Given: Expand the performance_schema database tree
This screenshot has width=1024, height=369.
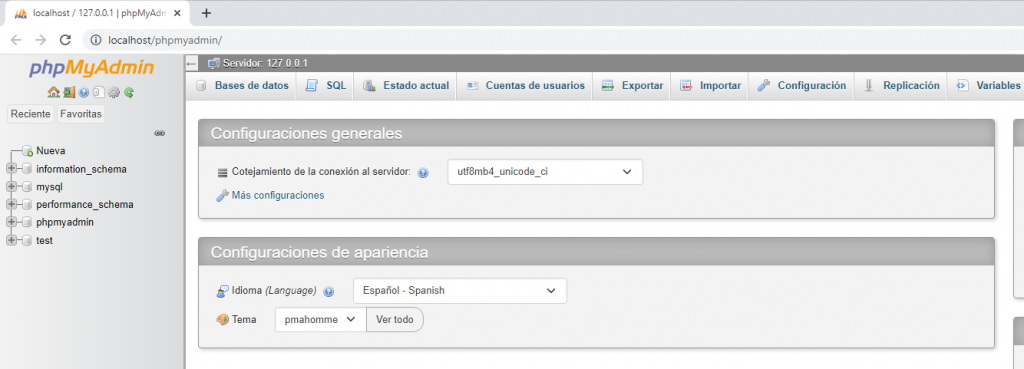Looking at the screenshot, I should point(10,204).
